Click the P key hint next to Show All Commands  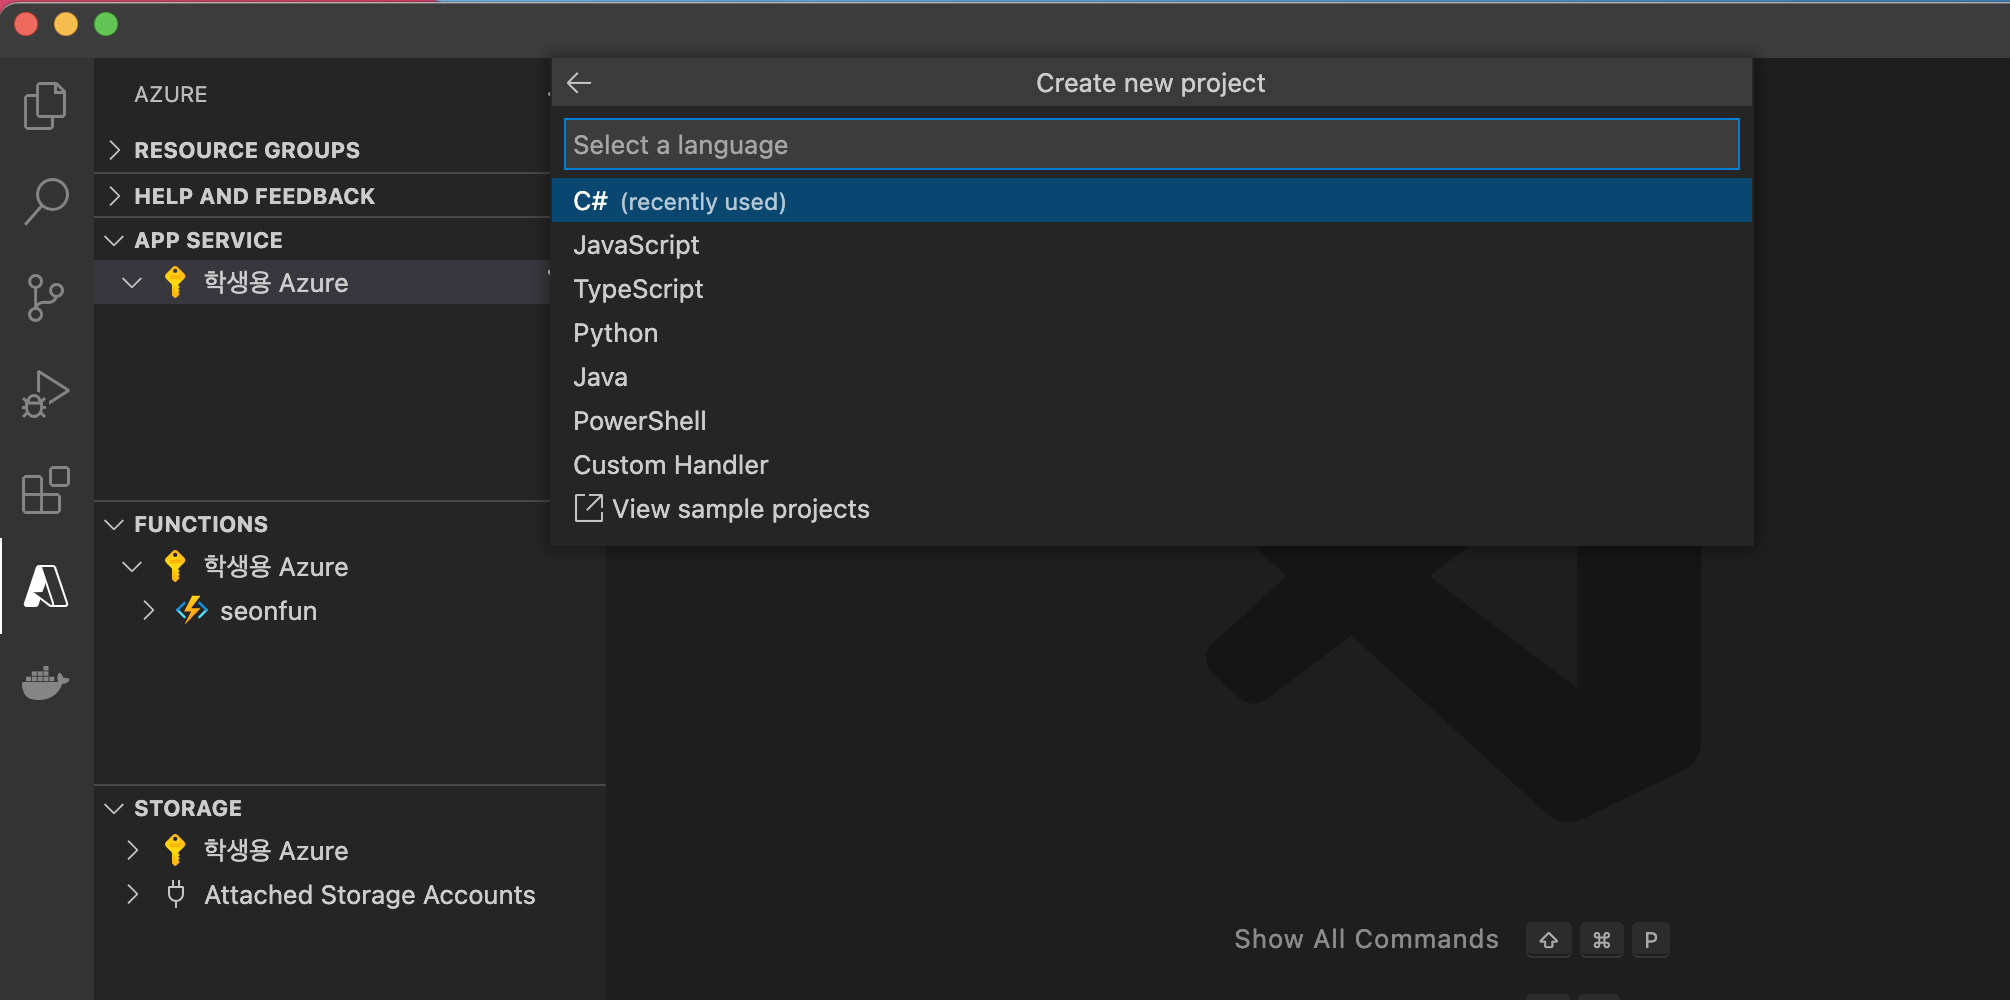tap(1651, 940)
